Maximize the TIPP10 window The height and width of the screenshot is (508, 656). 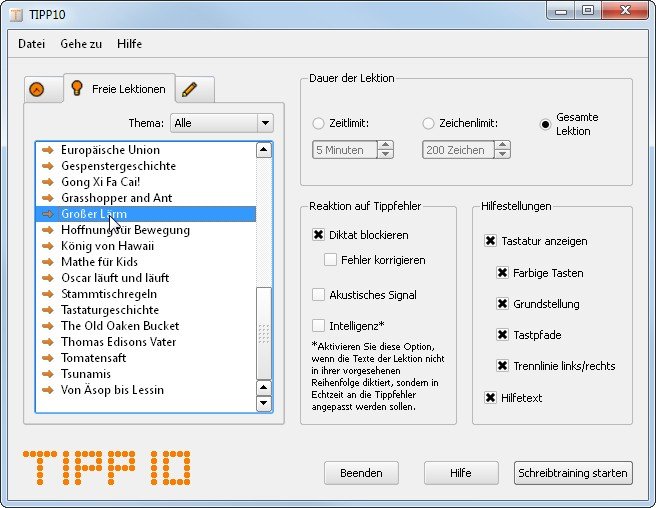pyautogui.click(x=588, y=10)
